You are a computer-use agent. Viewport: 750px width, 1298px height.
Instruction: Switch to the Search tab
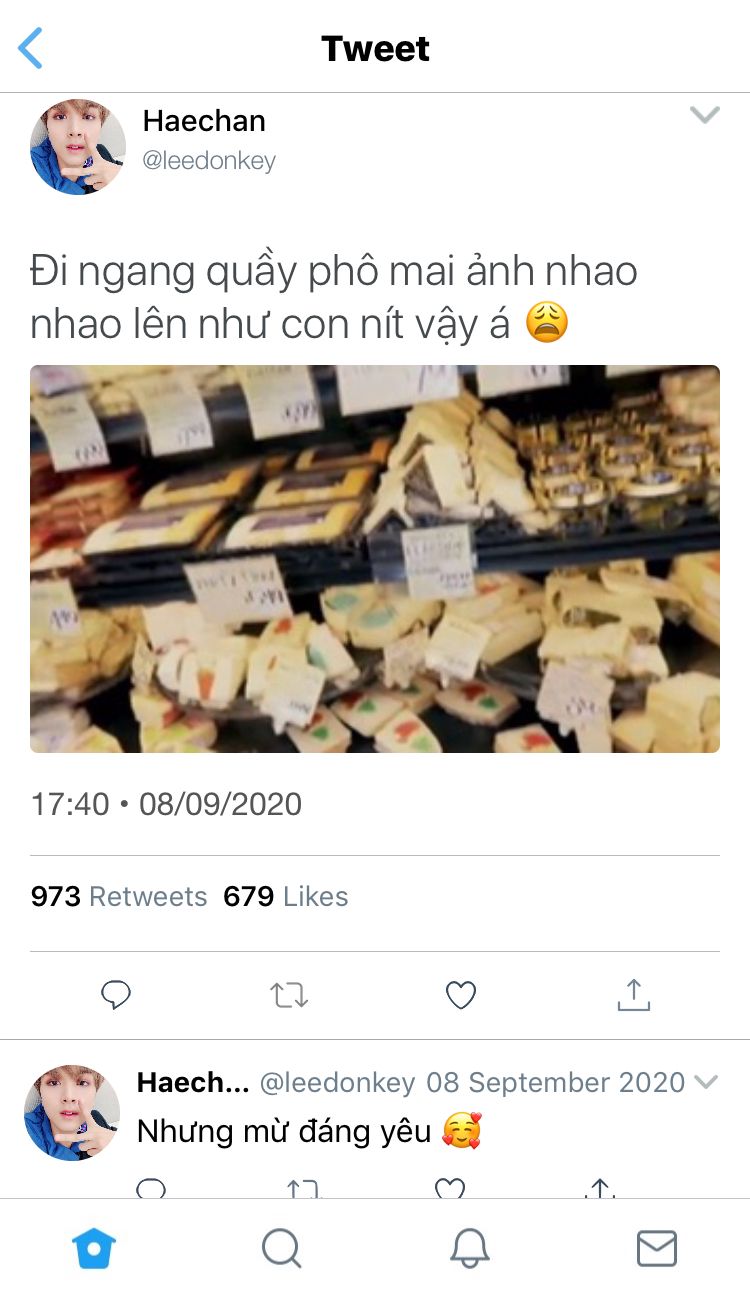[281, 1248]
